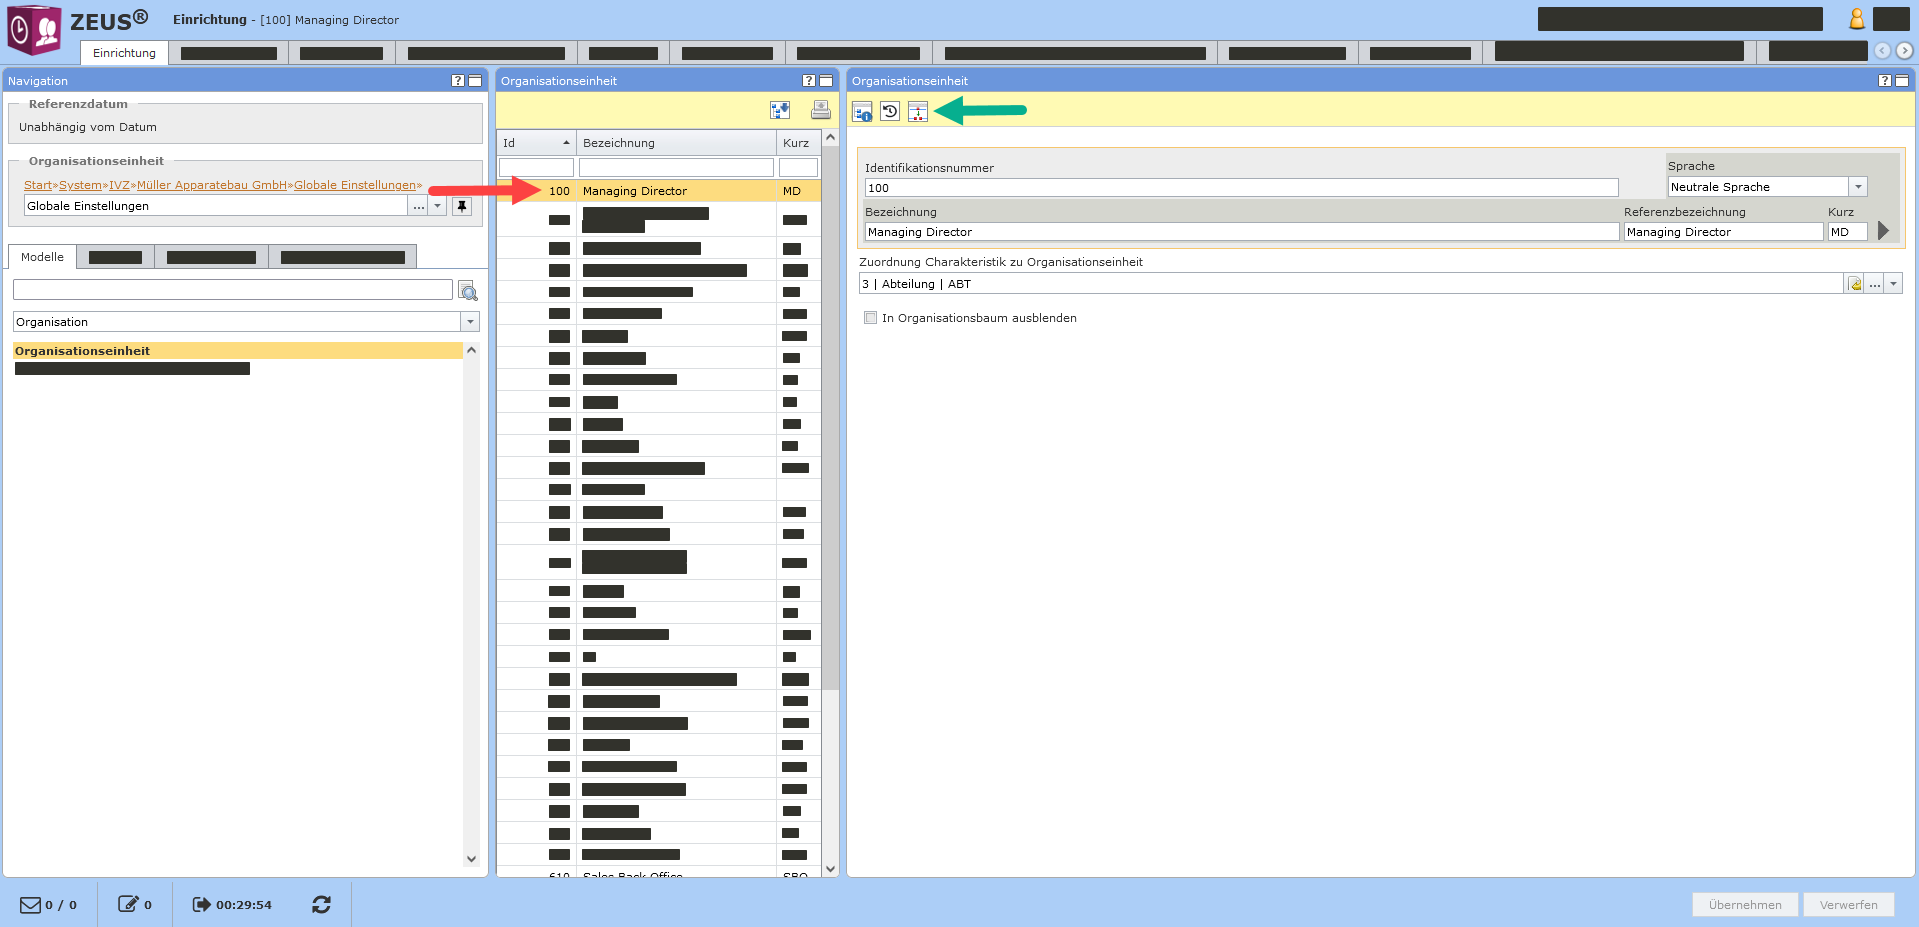Open the structure assignment icon beside the green arrow
The width and height of the screenshot is (1919, 927).
point(918,111)
